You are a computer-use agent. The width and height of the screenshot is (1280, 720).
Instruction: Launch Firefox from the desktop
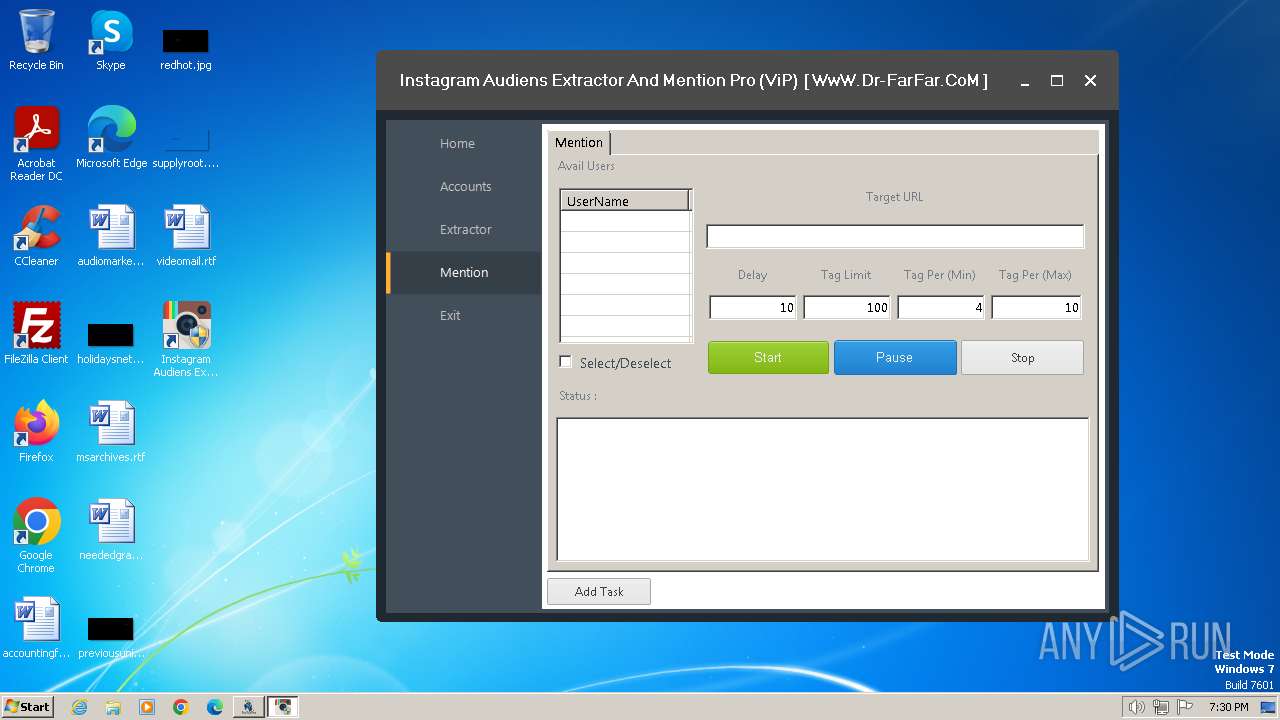tap(36, 432)
